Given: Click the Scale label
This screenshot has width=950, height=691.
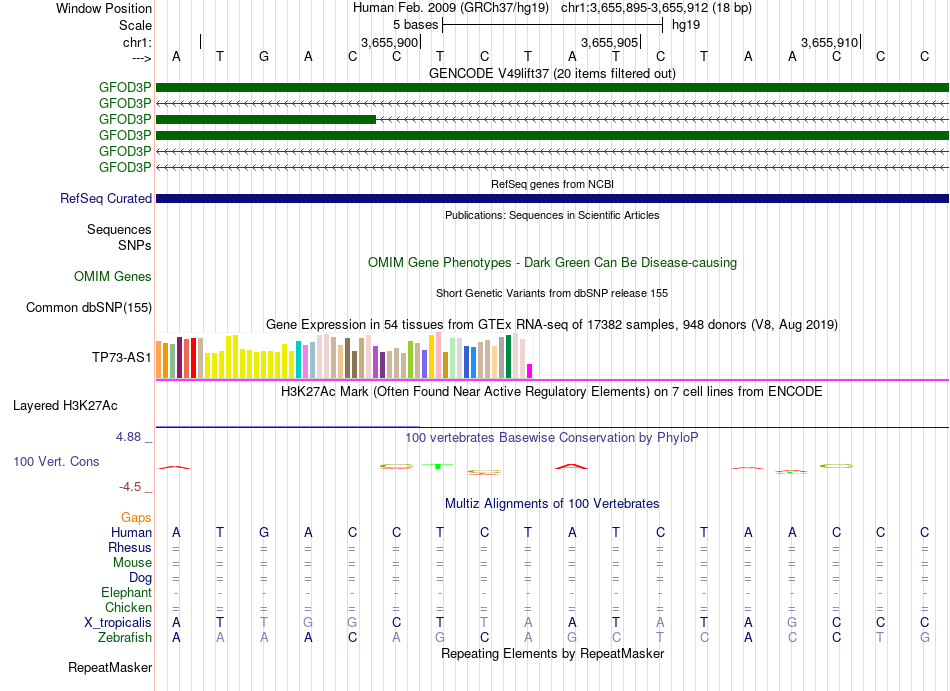Looking at the screenshot, I should coord(135,25).
